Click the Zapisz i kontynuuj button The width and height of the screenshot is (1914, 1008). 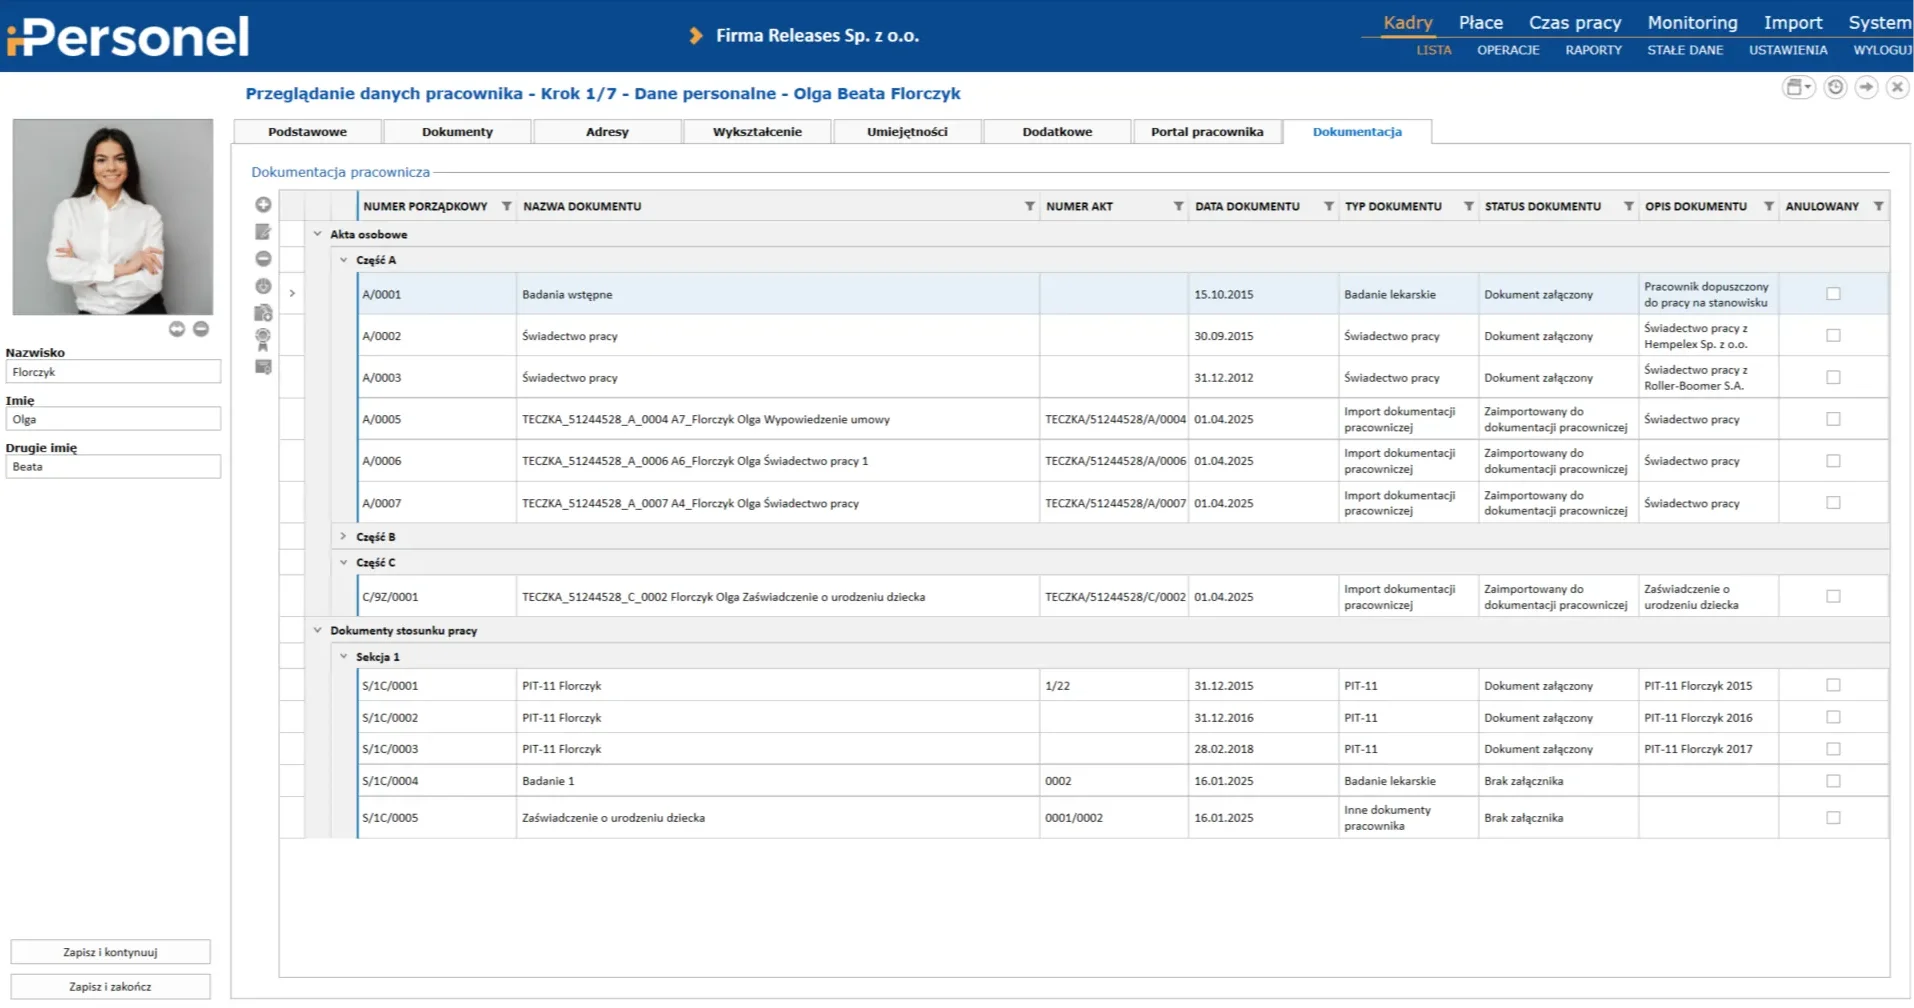tap(110, 952)
